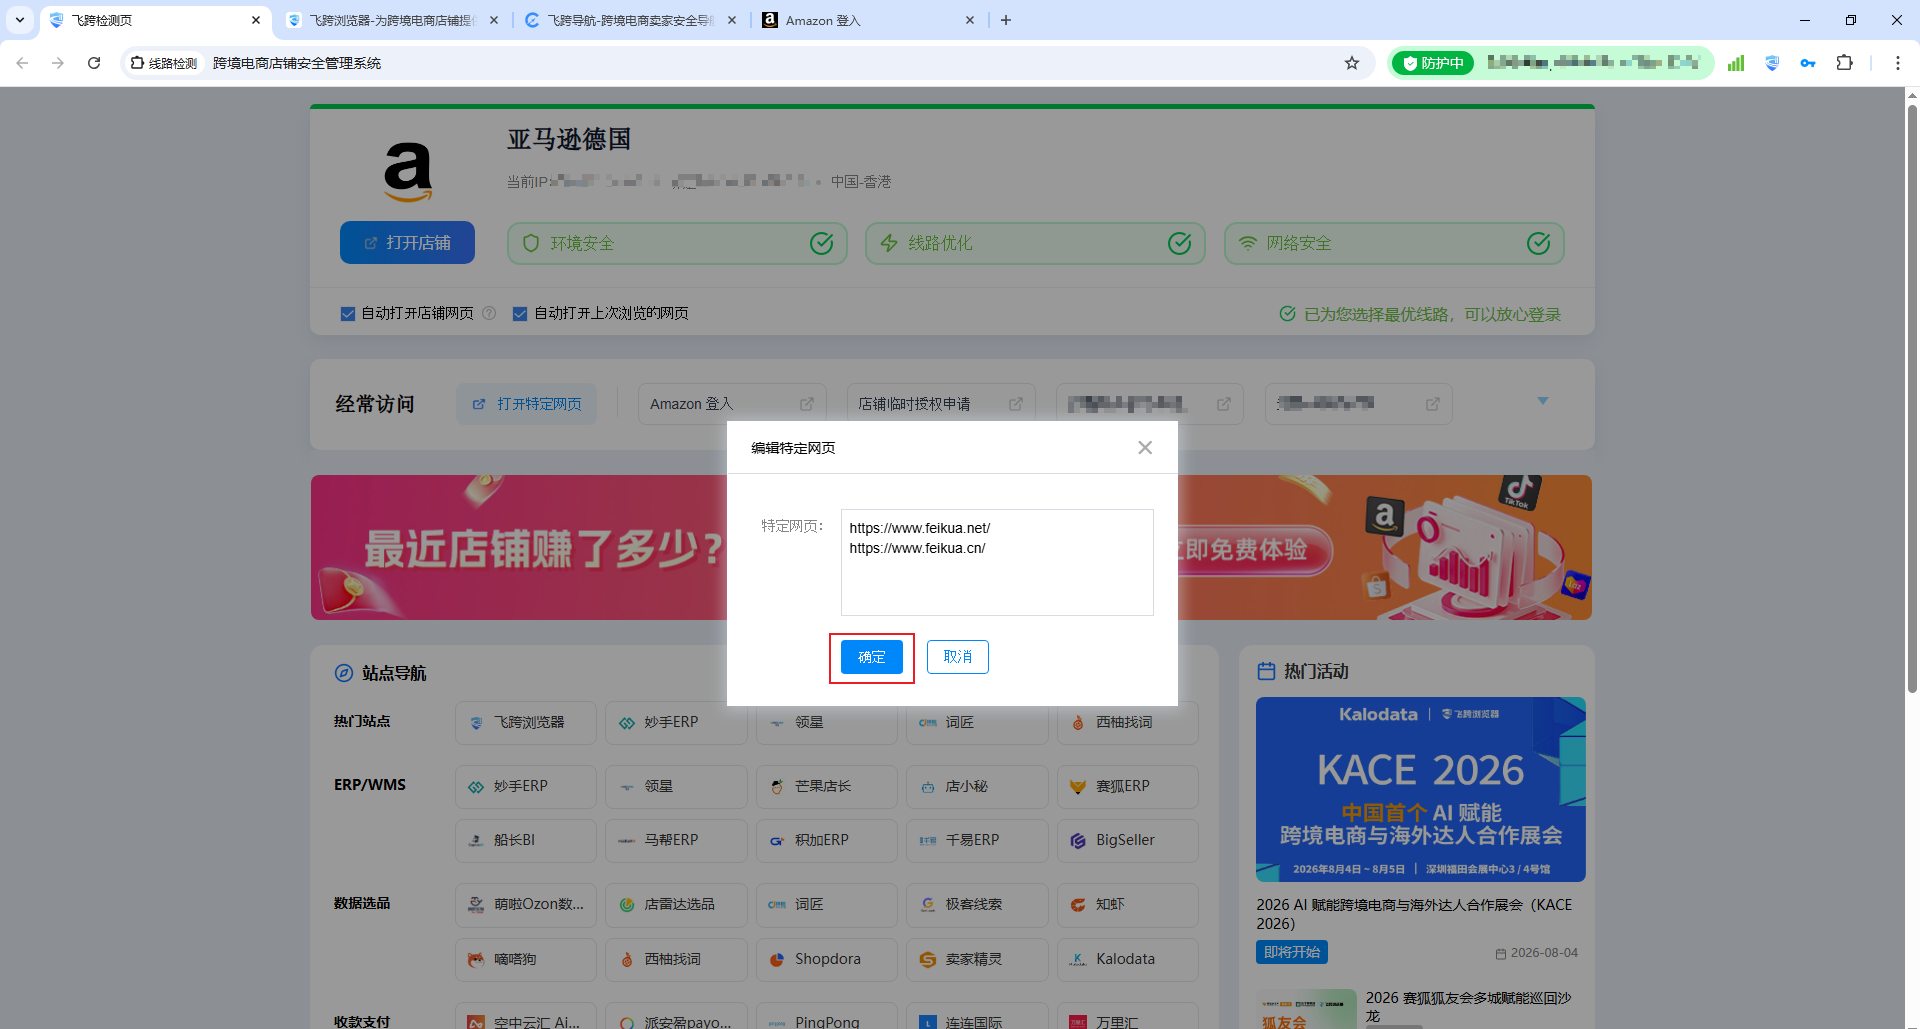Open the 店小秘 site link
Image resolution: width=1920 pixels, height=1029 pixels.
[977, 786]
